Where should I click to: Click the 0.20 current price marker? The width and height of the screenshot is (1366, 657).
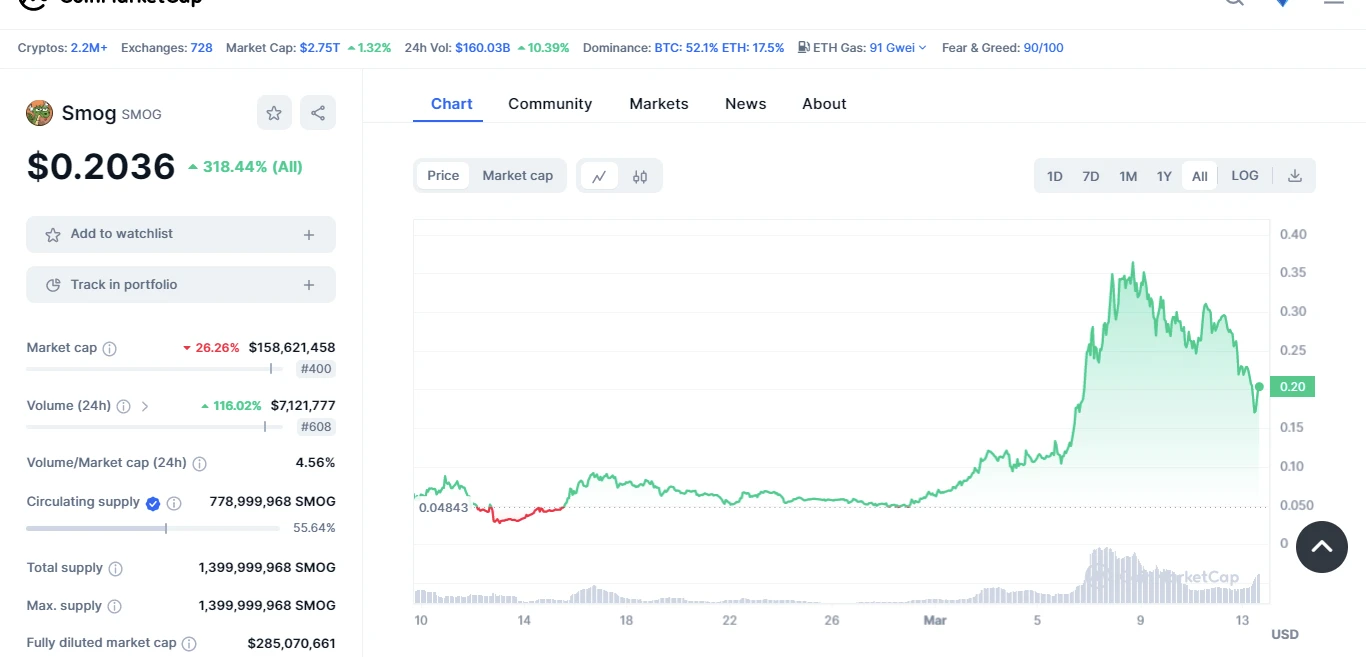coord(1292,387)
